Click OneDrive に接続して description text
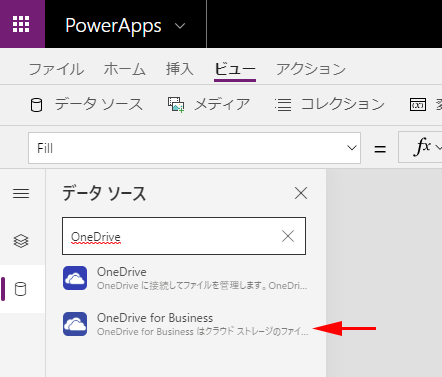This screenshot has width=442, height=377. click(x=202, y=286)
